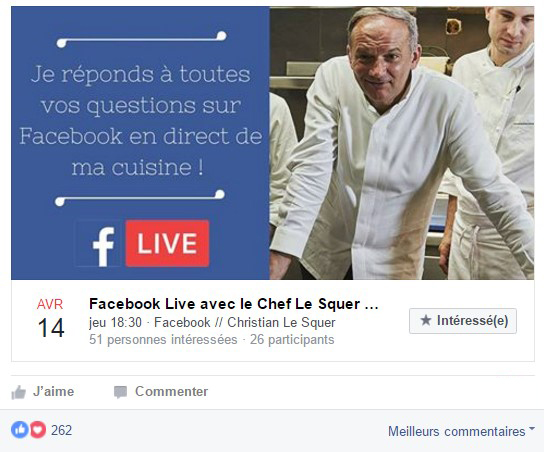The width and height of the screenshot is (544, 452).
Task: Click the blue promo text panel
Action: [x=140, y=143]
